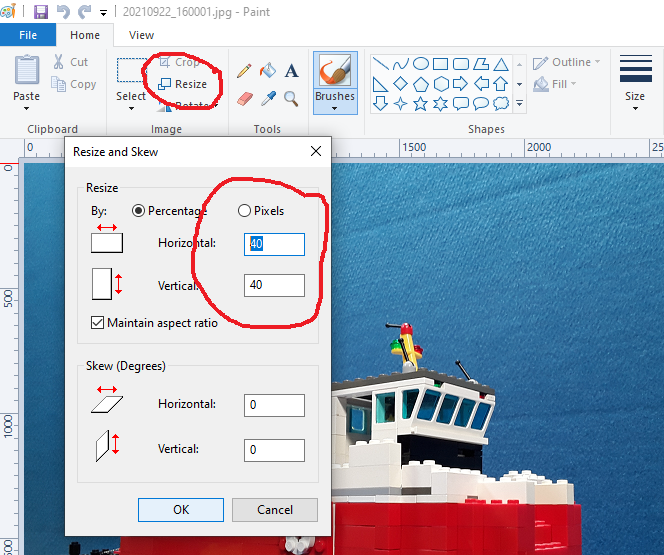The width and height of the screenshot is (664, 555).
Task: Toggle Maintain aspect ratio checkbox
Action: (98, 323)
